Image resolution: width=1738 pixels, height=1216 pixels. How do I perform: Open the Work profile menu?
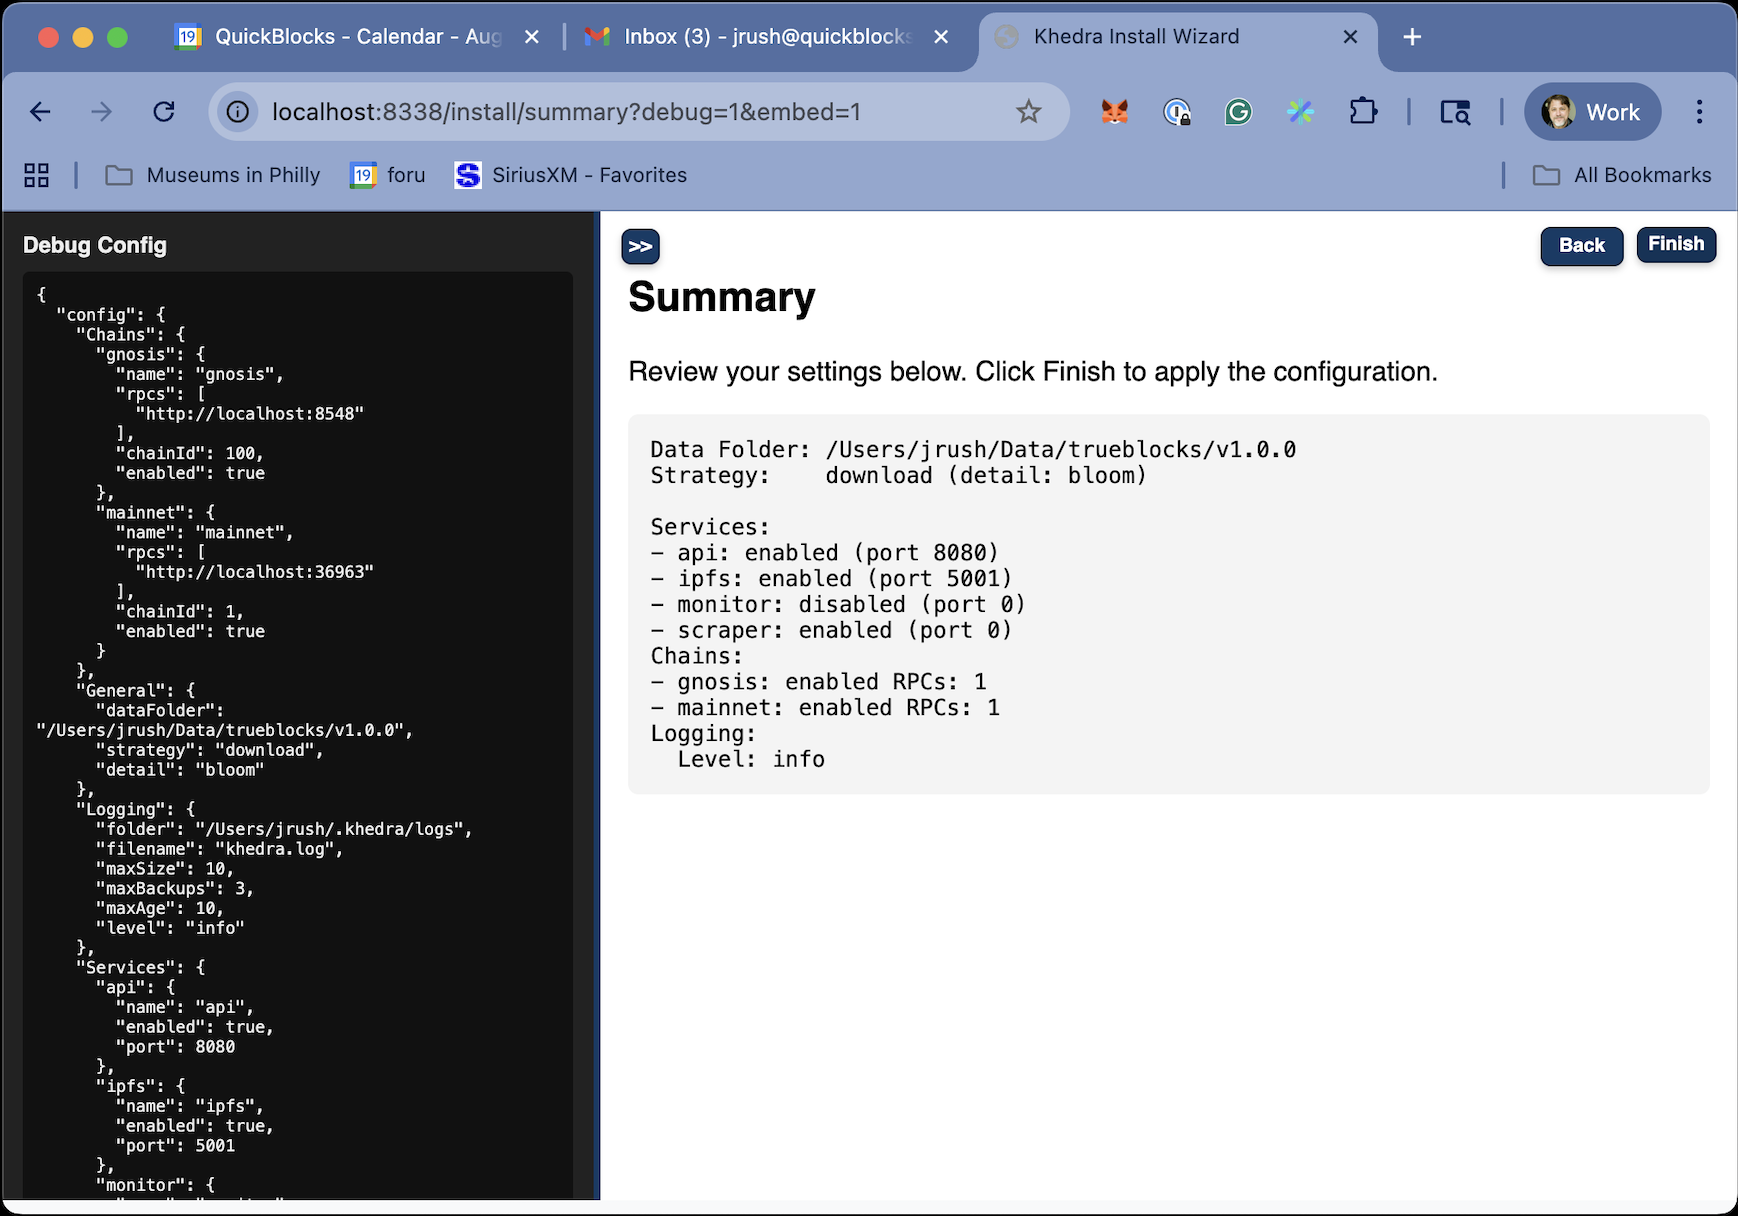1592,112
